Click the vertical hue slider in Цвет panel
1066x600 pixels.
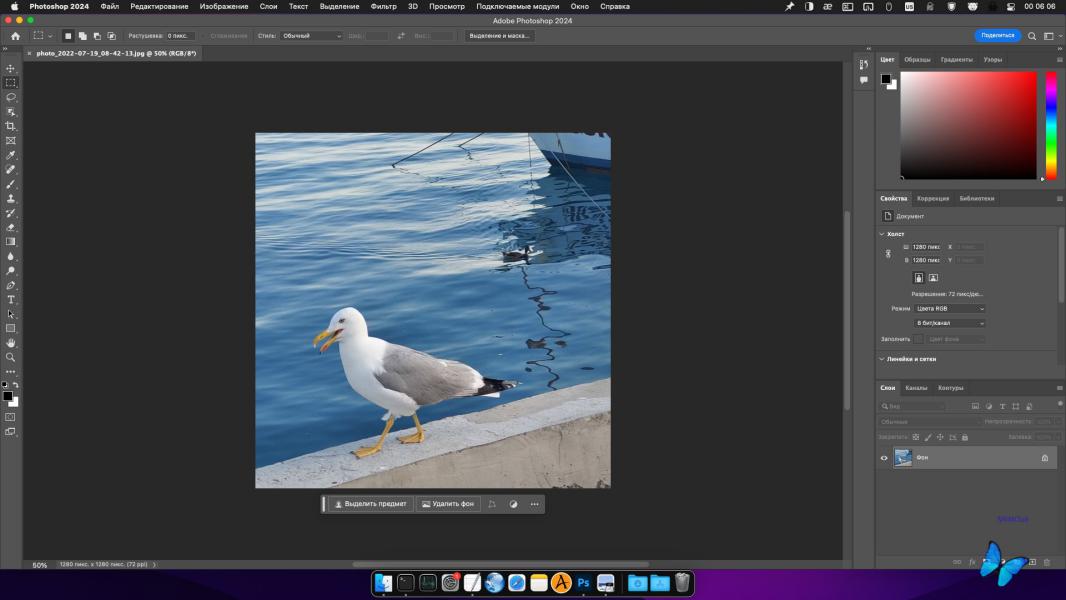click(1051, 125)
